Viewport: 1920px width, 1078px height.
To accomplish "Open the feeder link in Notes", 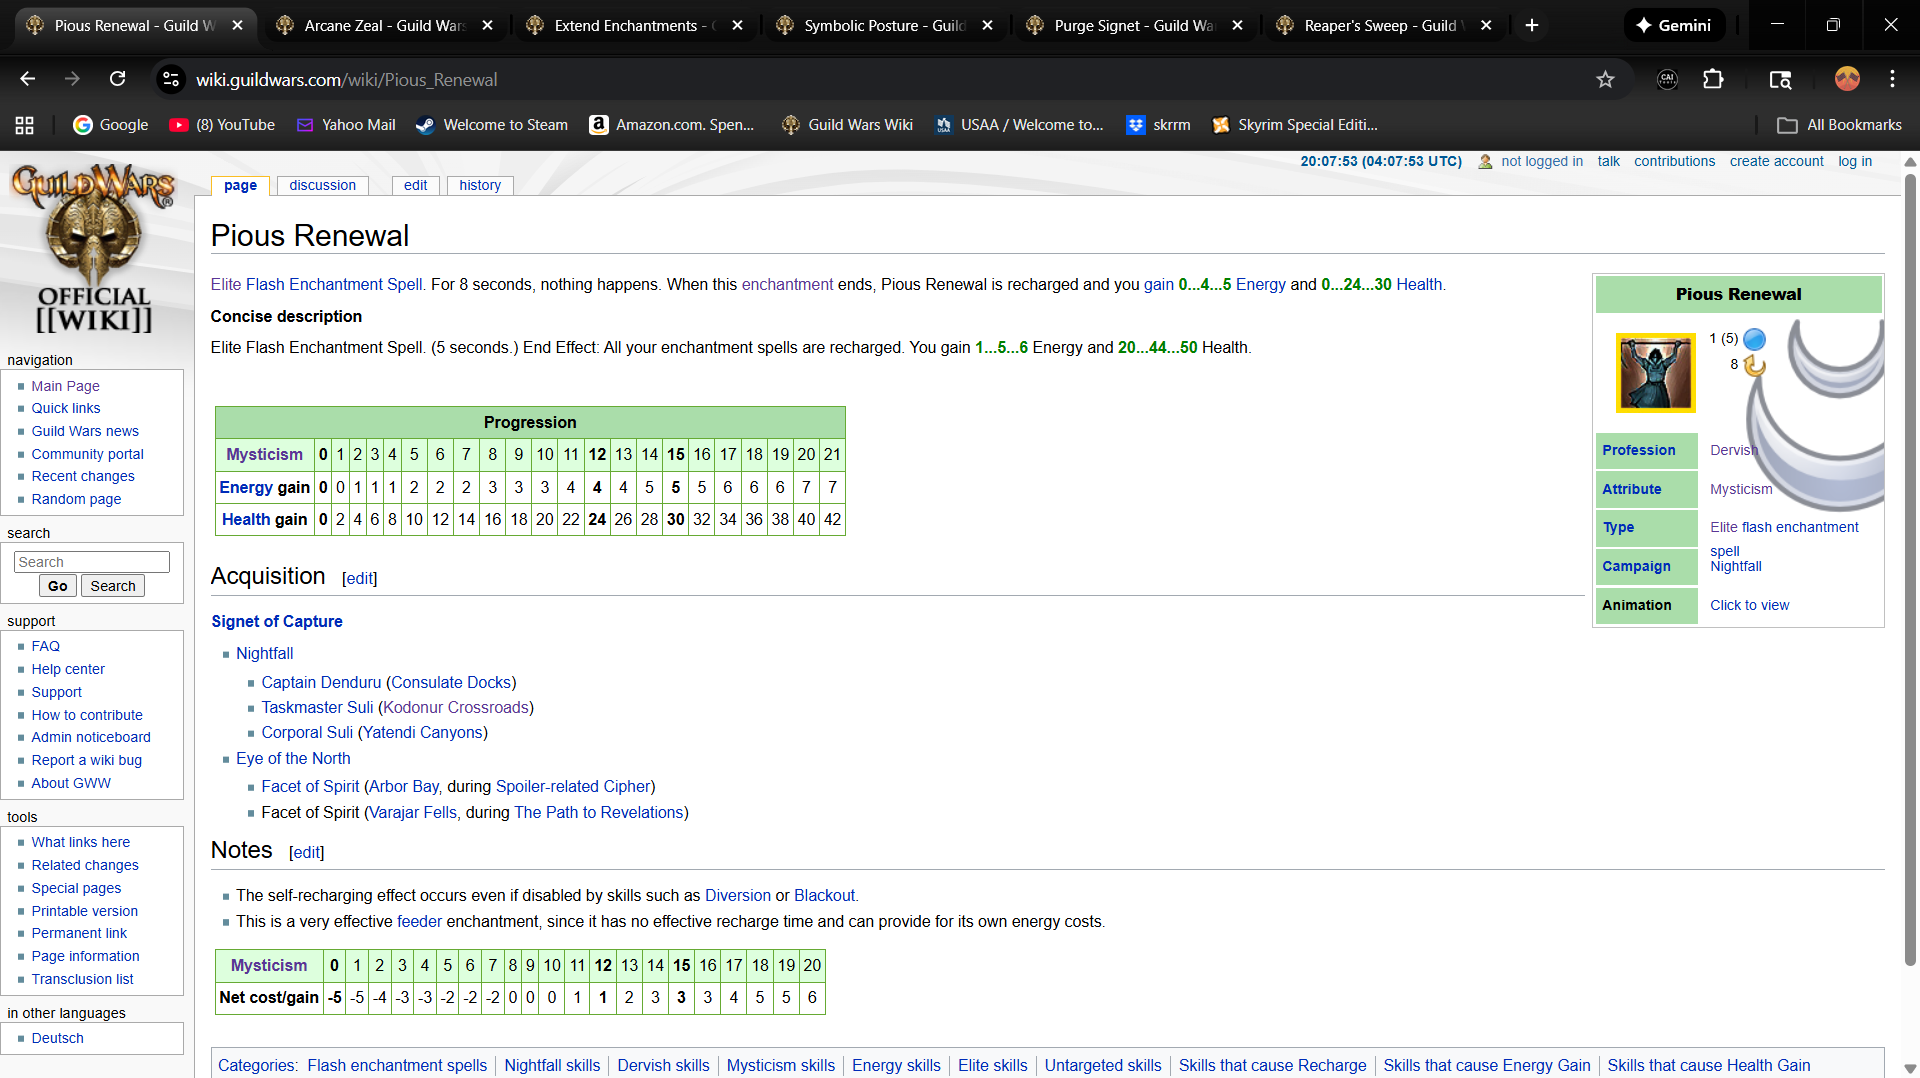I will [x=419, y=921].
